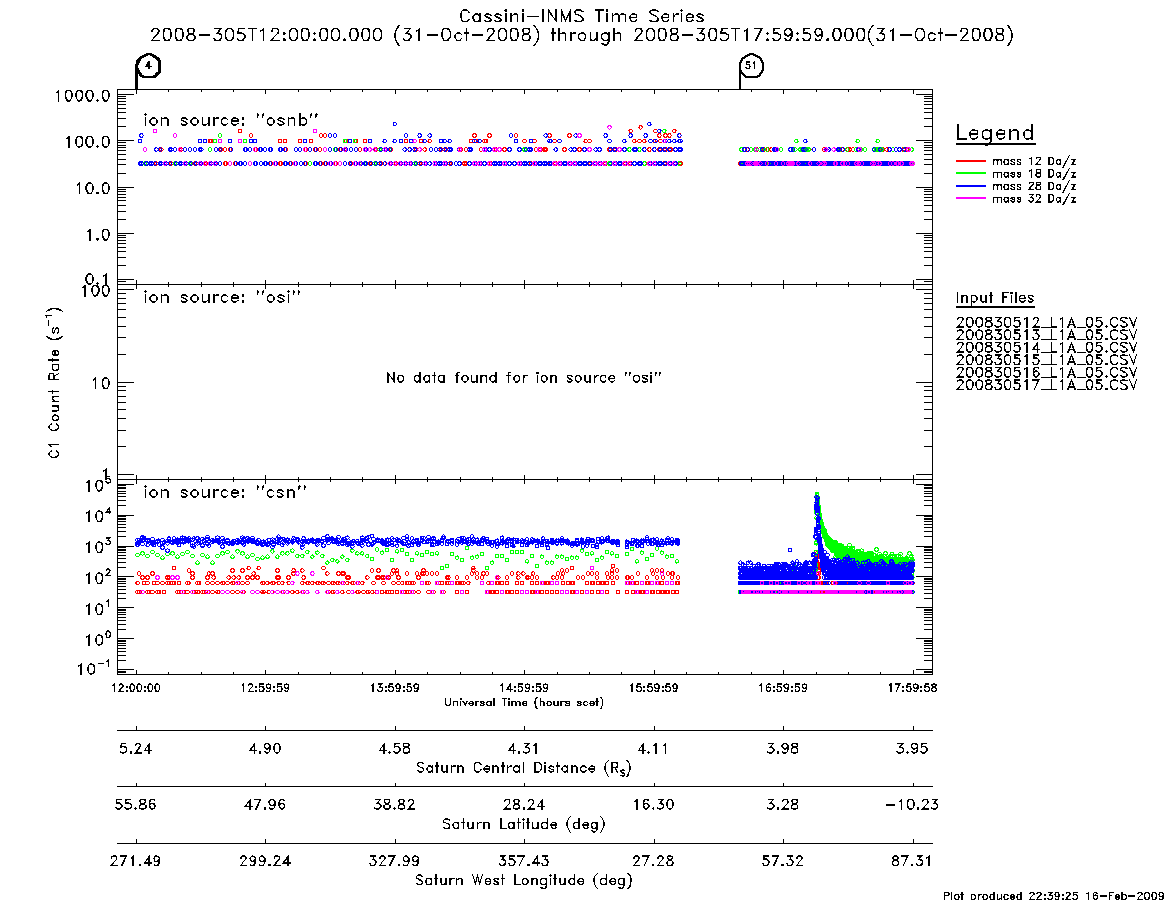This screenshot has height=900, width=1165.
Task: Click the 327.99 longitude value
Action: click(x=395, y=861)
